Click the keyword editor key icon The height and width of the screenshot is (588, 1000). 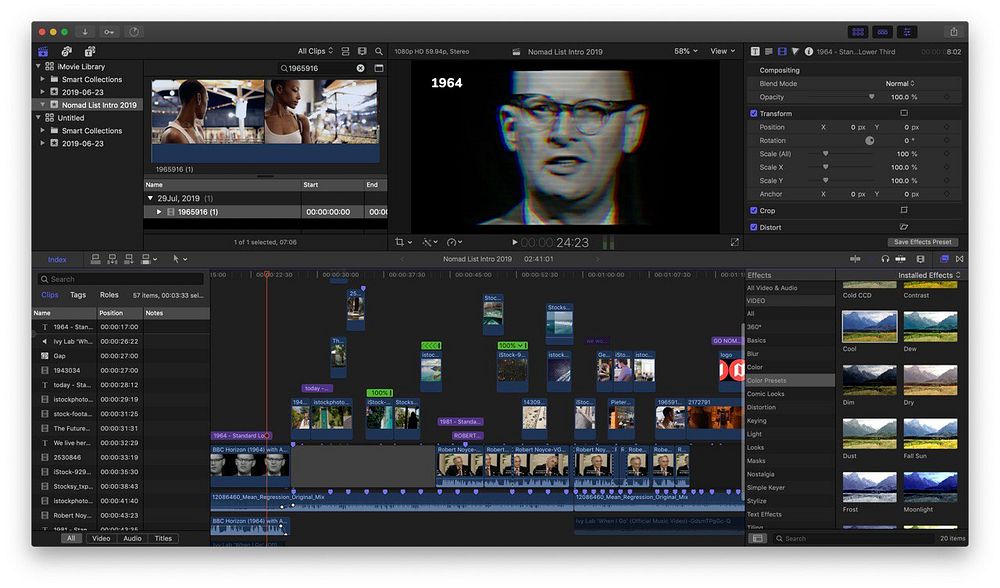(x=108, y=32)
